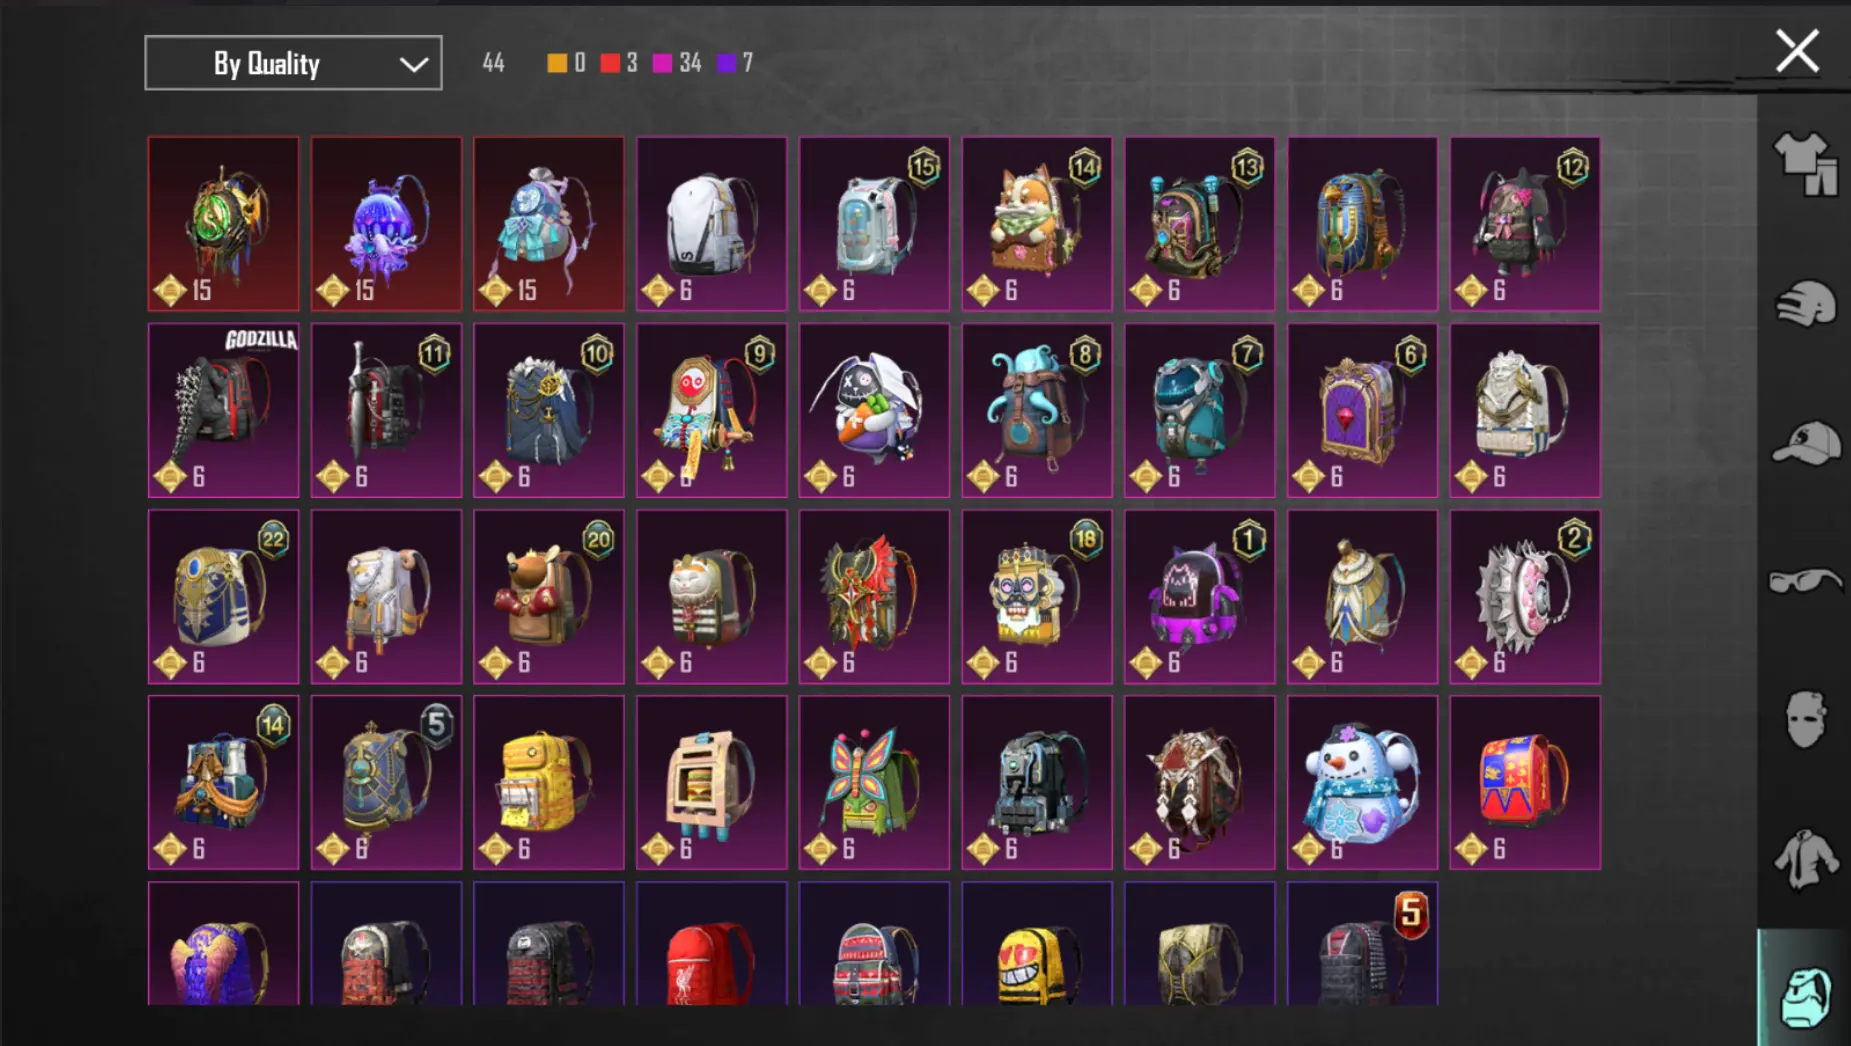Viewport: 1851px width, 1046px height.
Task: Select the Godzilla backpack
Action: pyautogui.click(x=224, y=410)
